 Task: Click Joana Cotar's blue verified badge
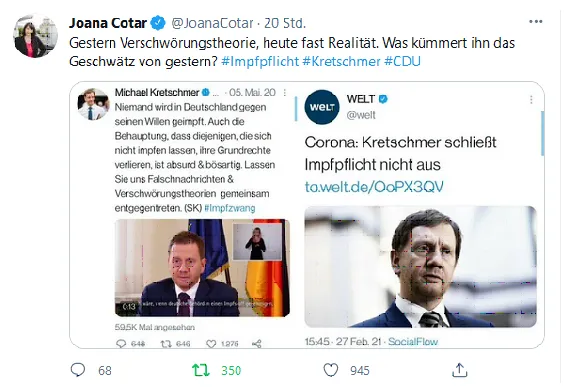(159, 23)
